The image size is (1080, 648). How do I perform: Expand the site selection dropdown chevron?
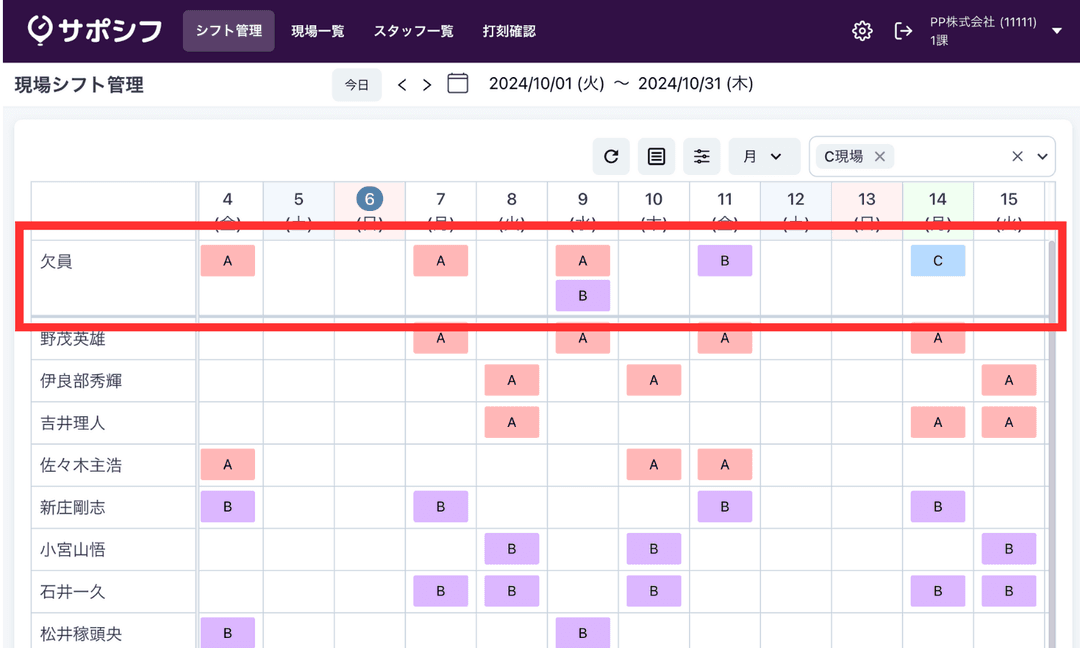click(1042, 156)
